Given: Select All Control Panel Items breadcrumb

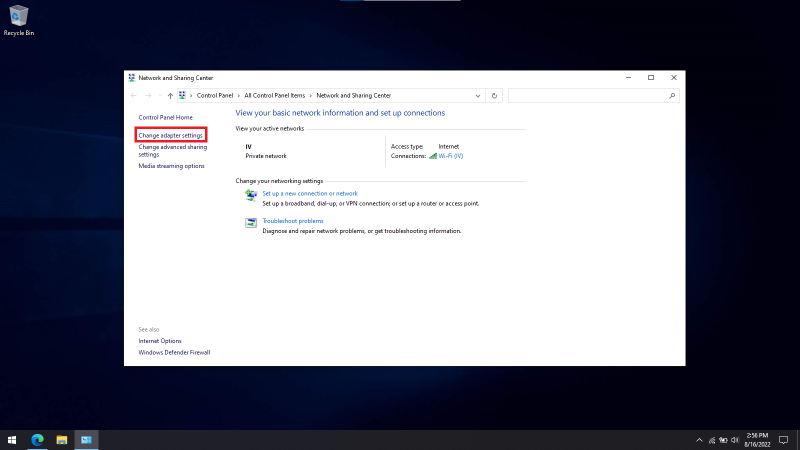Looking at the screenshot, I should (x=277, y=96).
